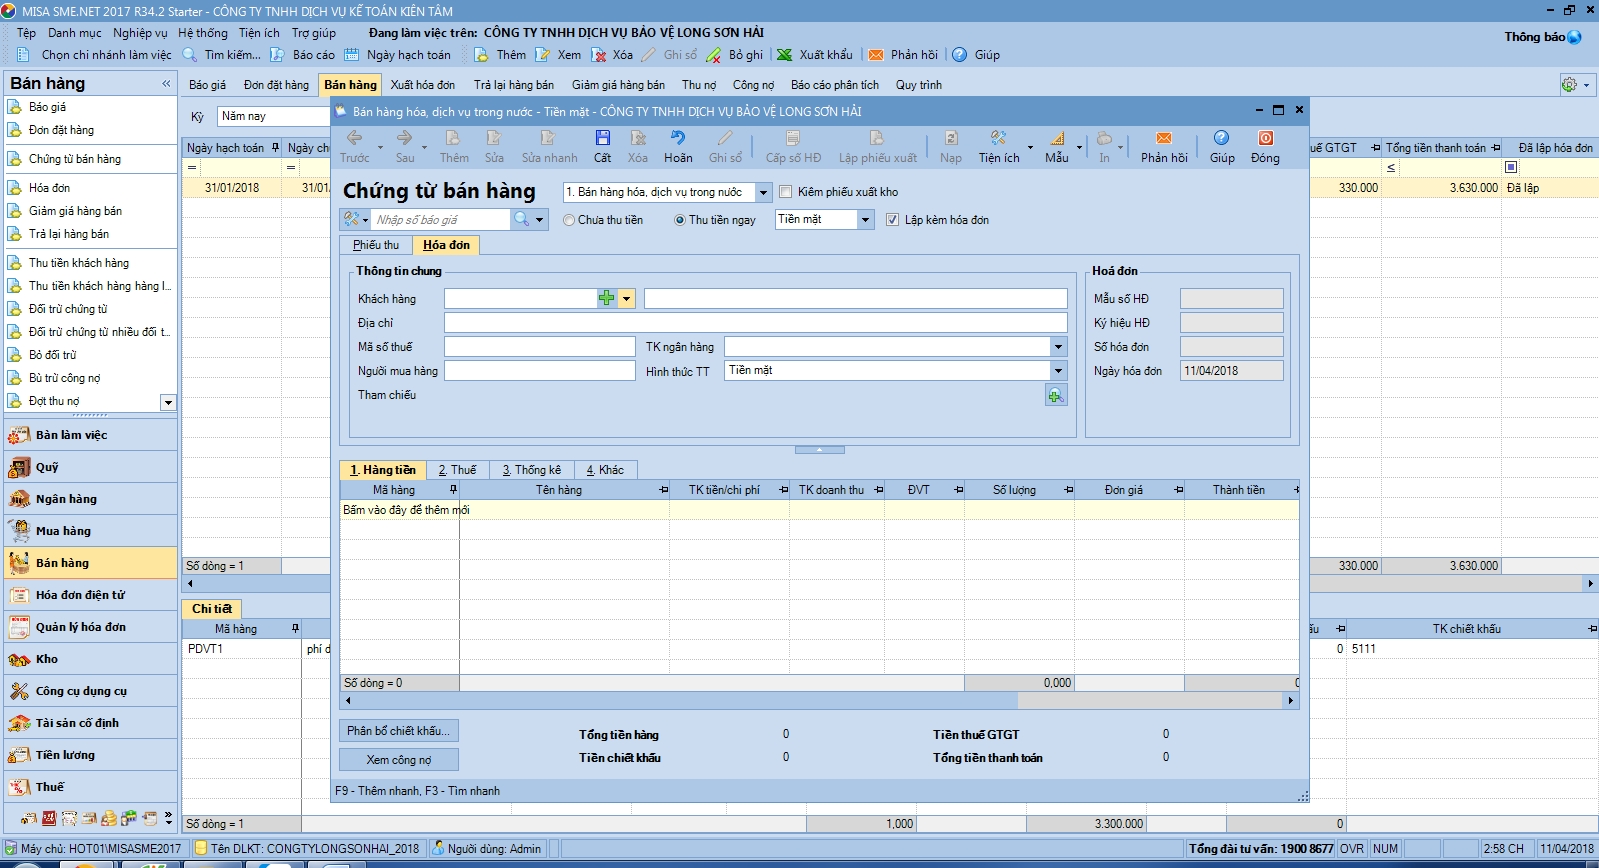Click the Mã số thuế input field

pyautogui.click(x=539, y=346)
